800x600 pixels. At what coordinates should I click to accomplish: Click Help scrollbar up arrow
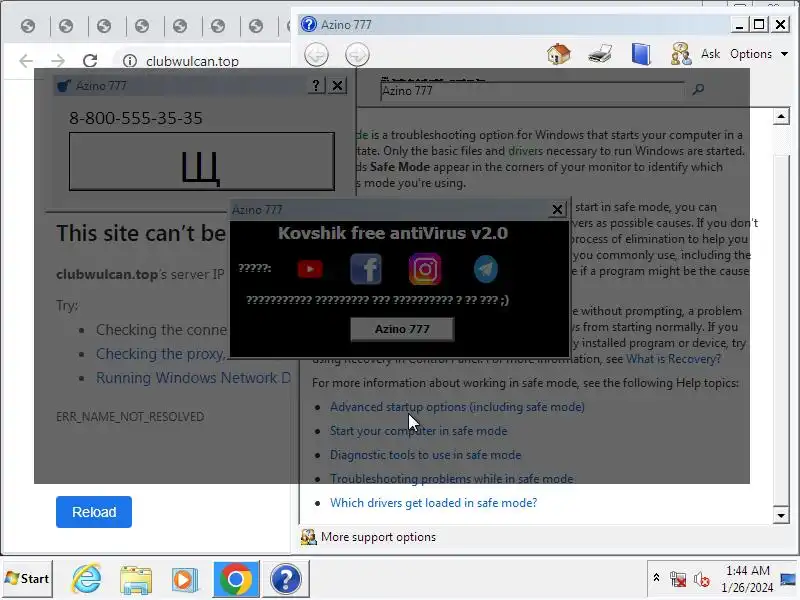click(x=781, y=116)
